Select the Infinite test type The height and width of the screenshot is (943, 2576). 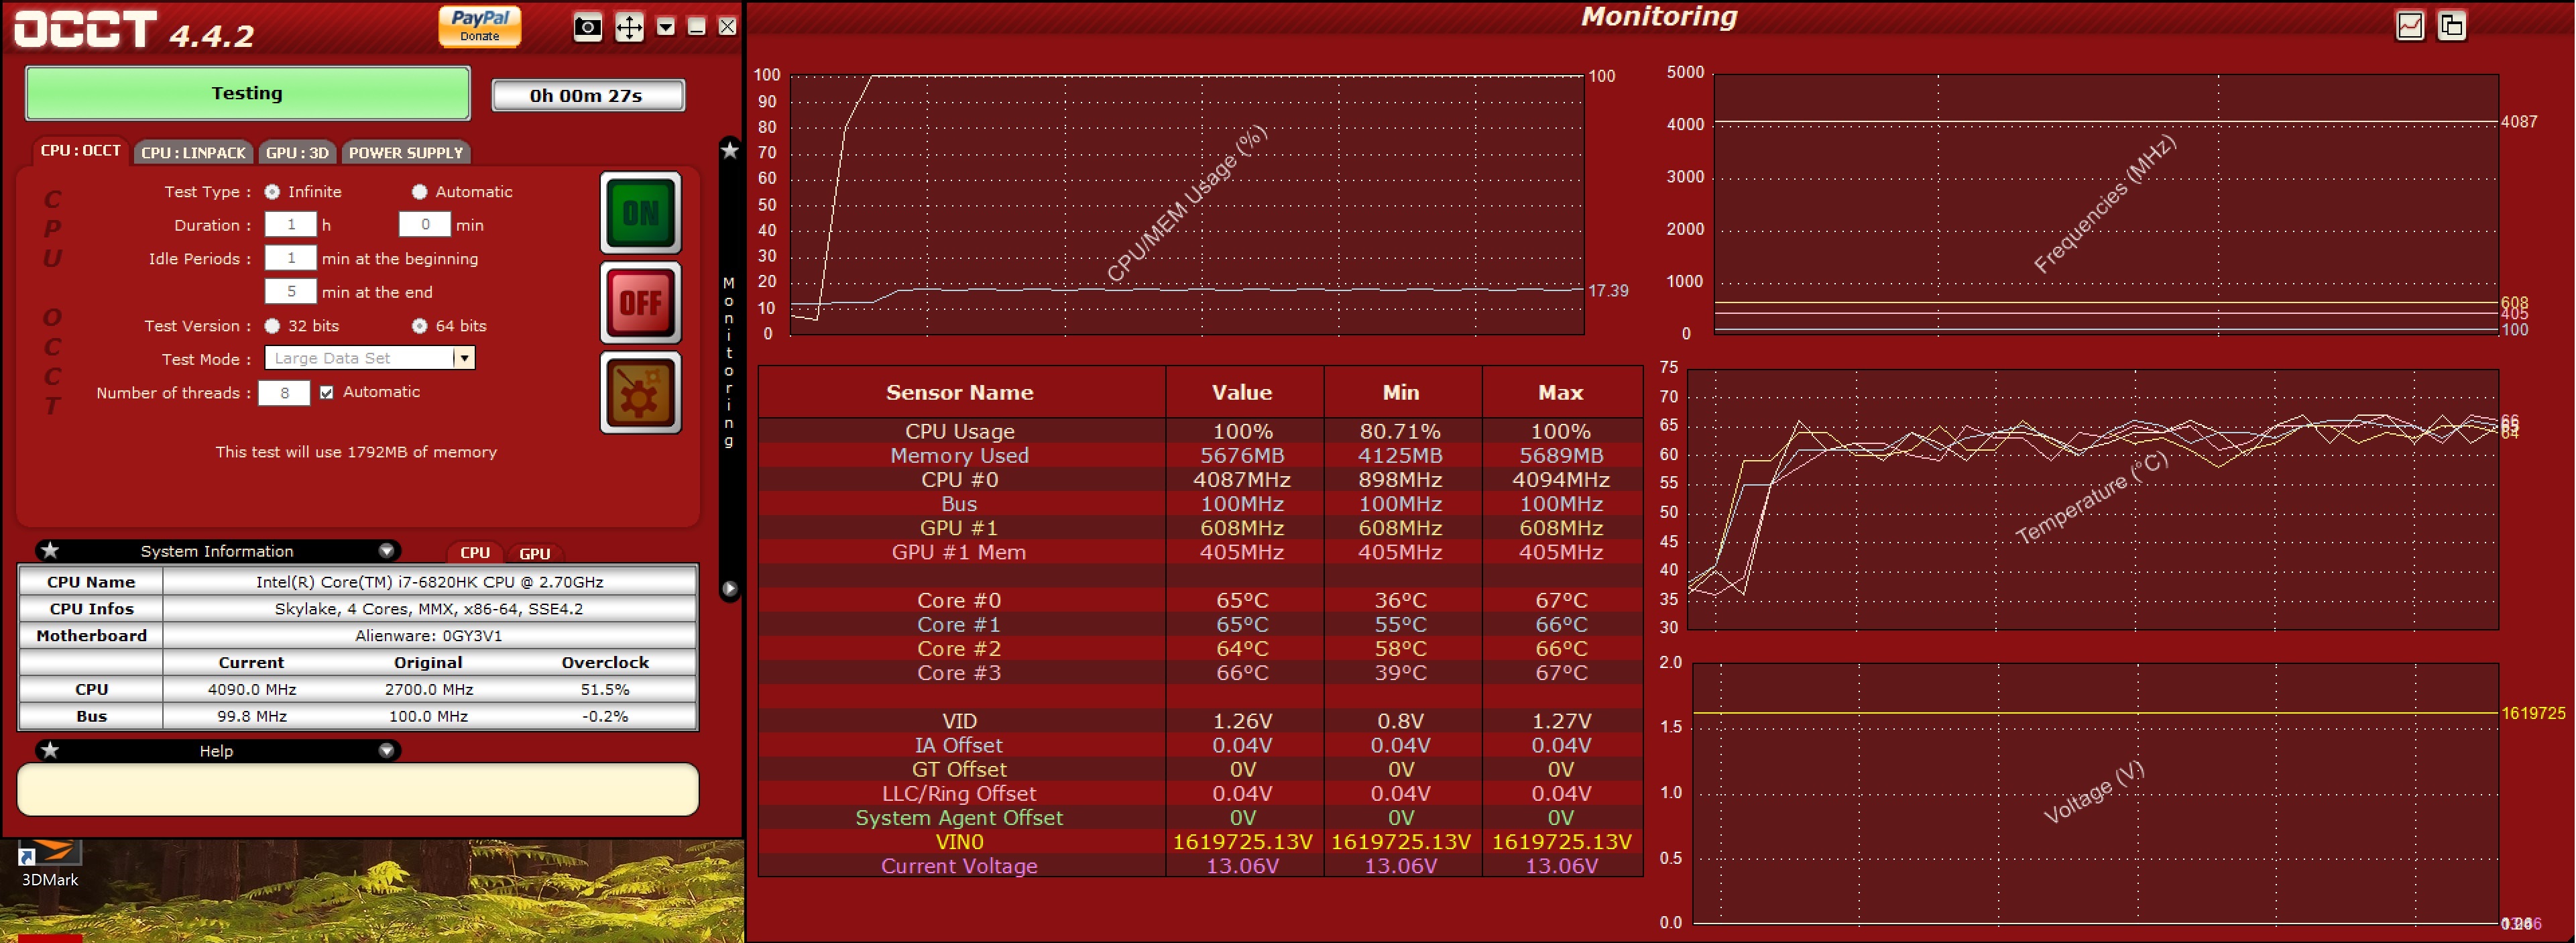[272, 191]
